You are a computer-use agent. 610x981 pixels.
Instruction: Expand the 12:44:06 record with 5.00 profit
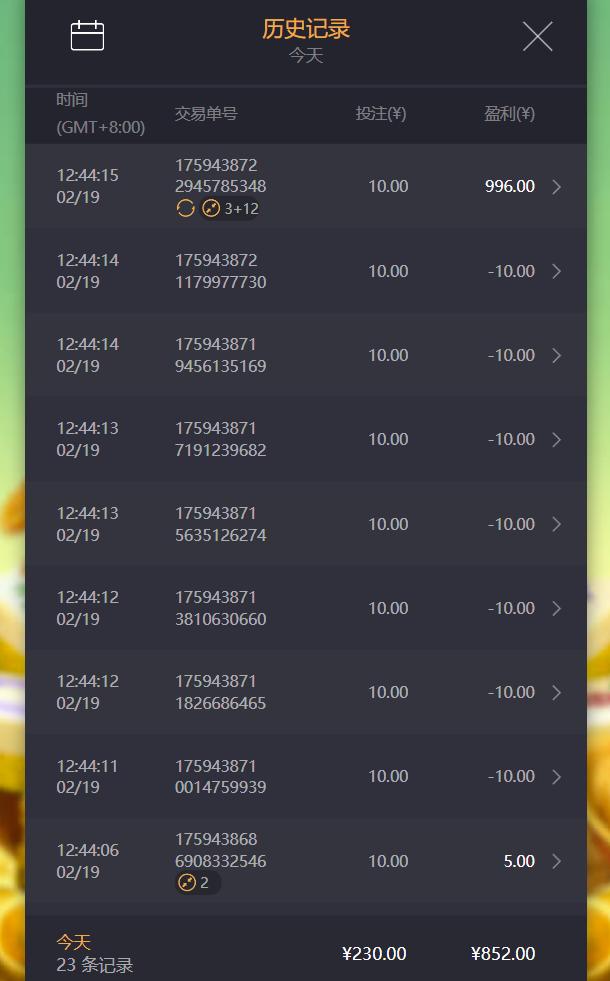tap(557, 861)
